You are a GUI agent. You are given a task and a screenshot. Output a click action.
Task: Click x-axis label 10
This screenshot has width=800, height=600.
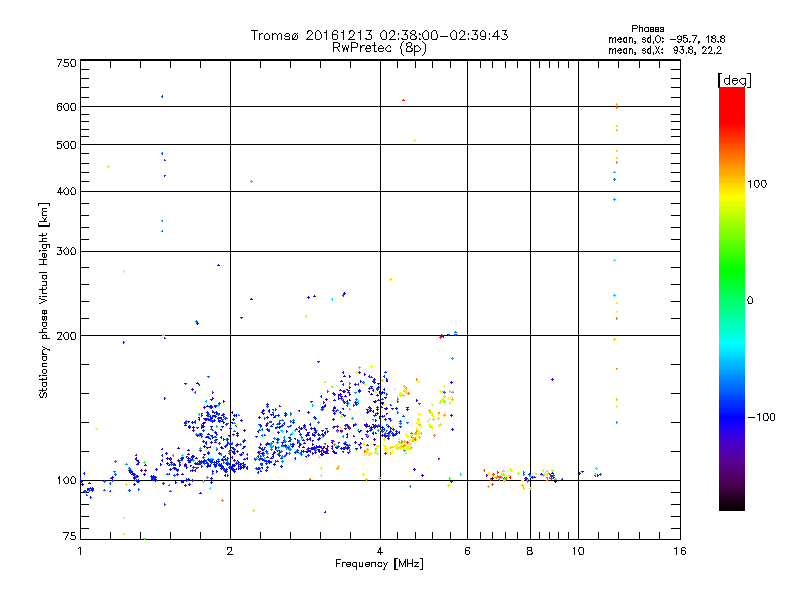578,551
